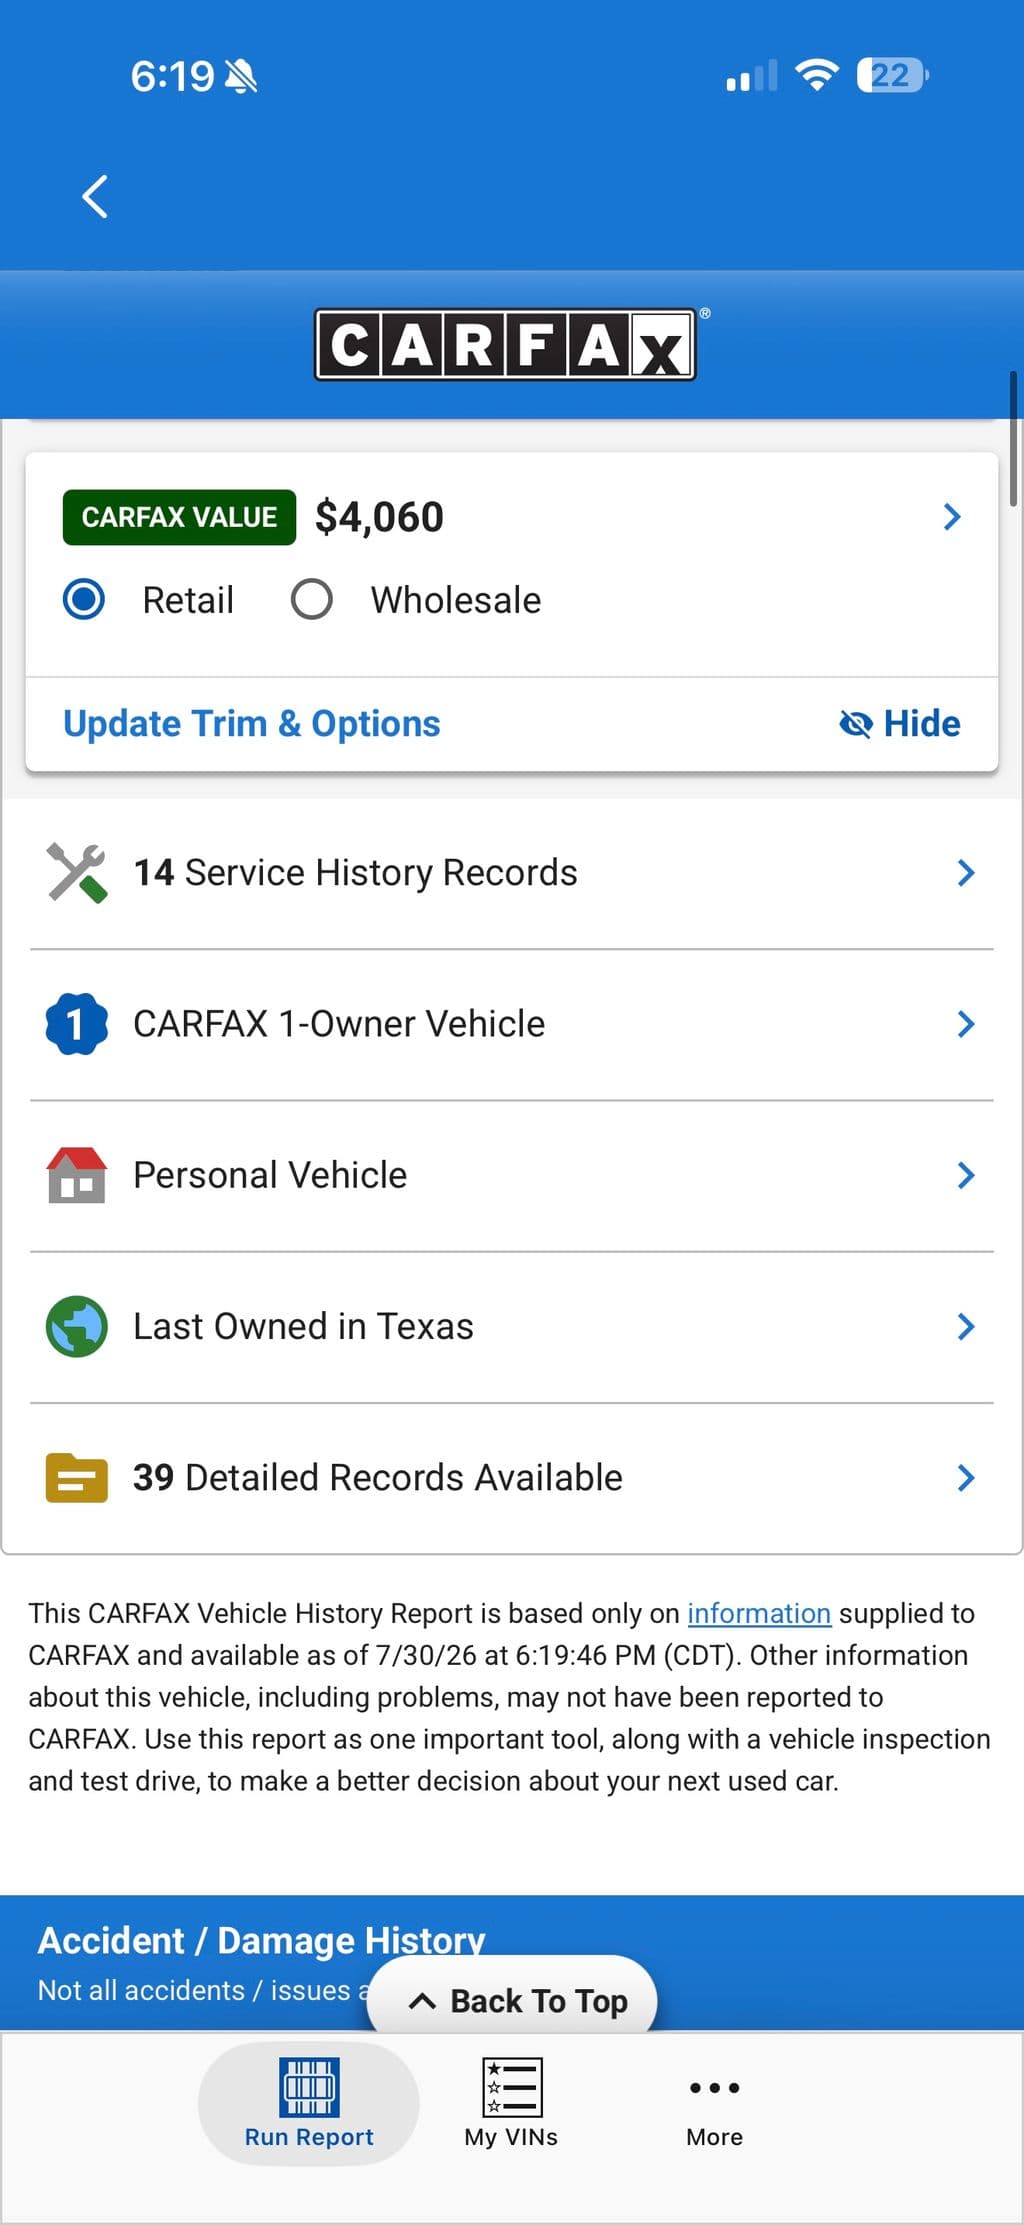This screenshot has width=1024, height=2225.
Task: Click the vertical scrollbar on right edge
Action: coord(1014,438)
